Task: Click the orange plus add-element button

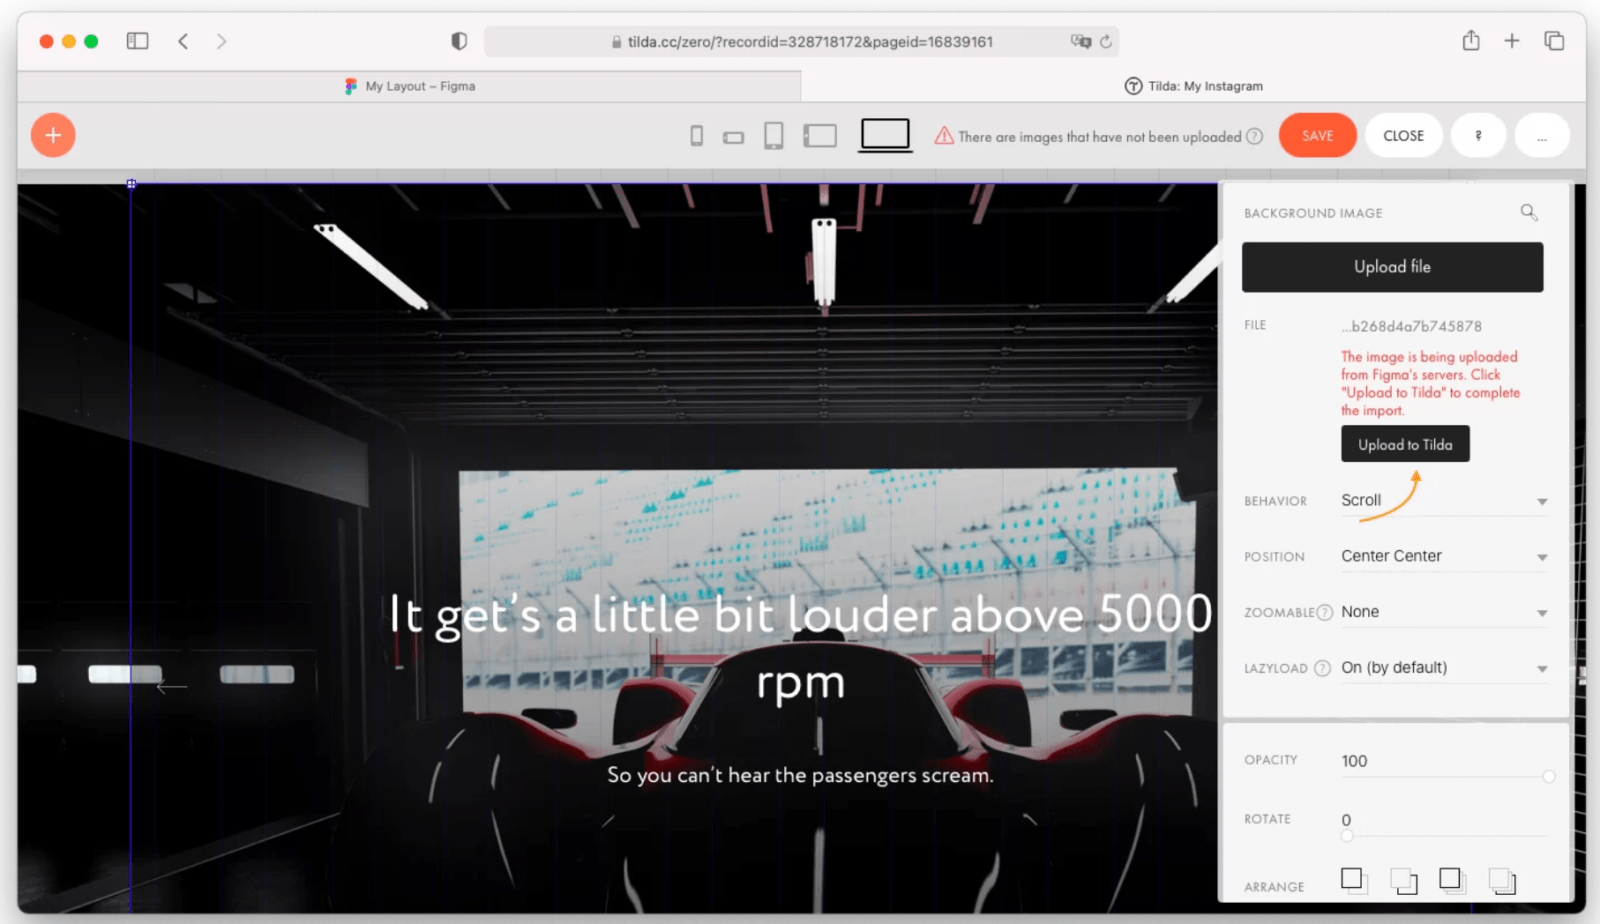Action: [x=53, y=135]
